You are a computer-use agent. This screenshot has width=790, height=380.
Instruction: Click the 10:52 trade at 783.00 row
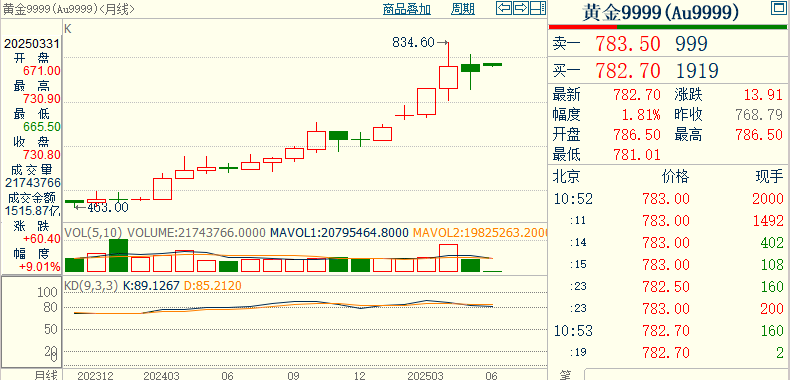point(669,198)
